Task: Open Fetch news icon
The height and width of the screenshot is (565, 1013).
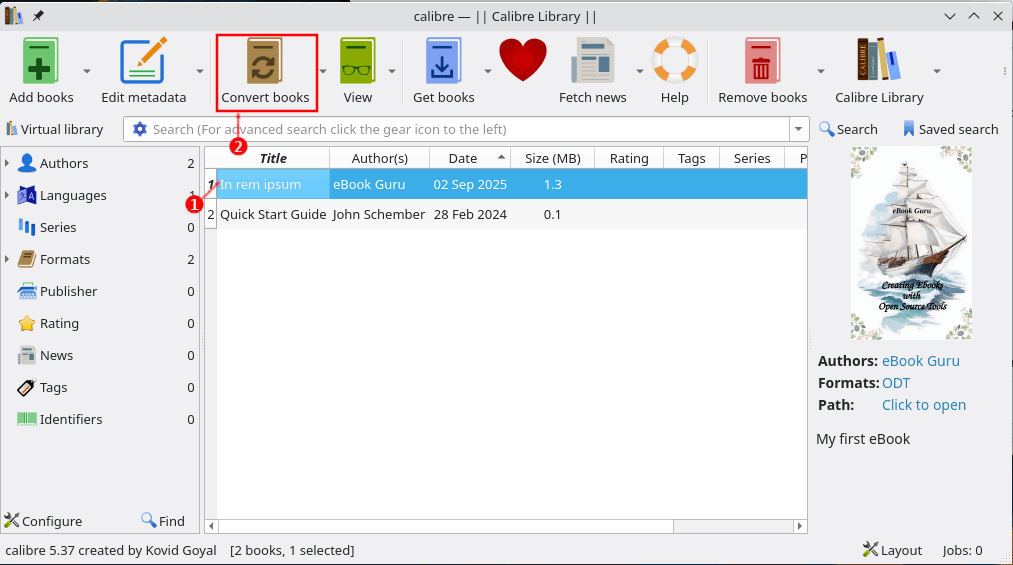Action: (592, 62)
